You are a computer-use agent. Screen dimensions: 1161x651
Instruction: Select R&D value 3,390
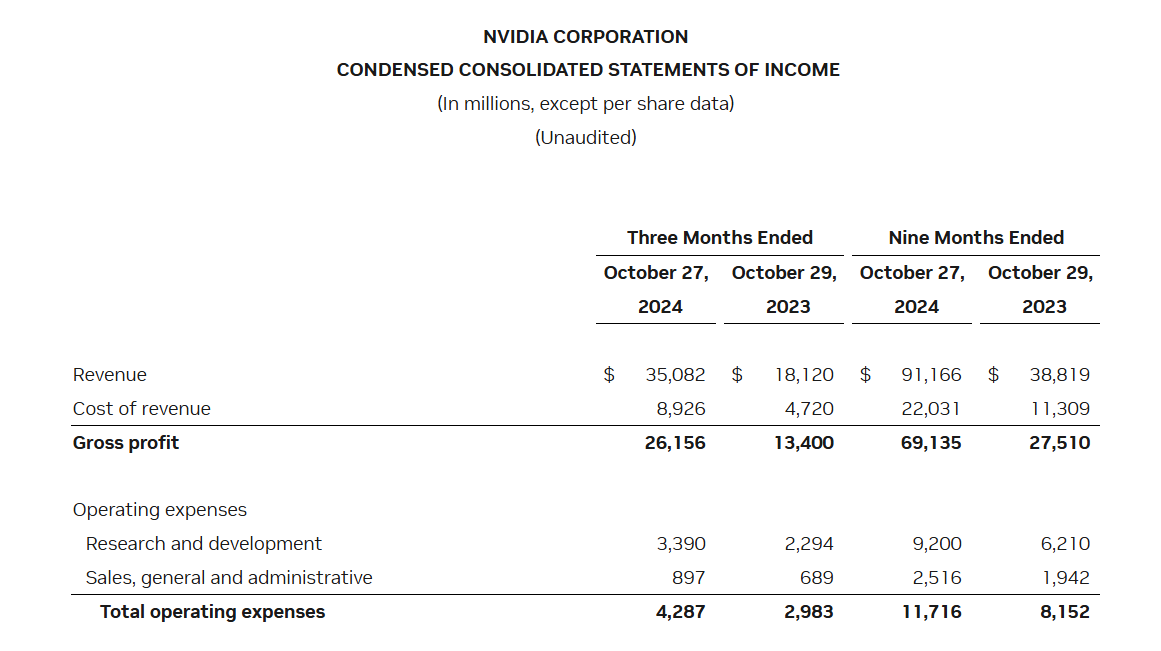pos(681,544)
